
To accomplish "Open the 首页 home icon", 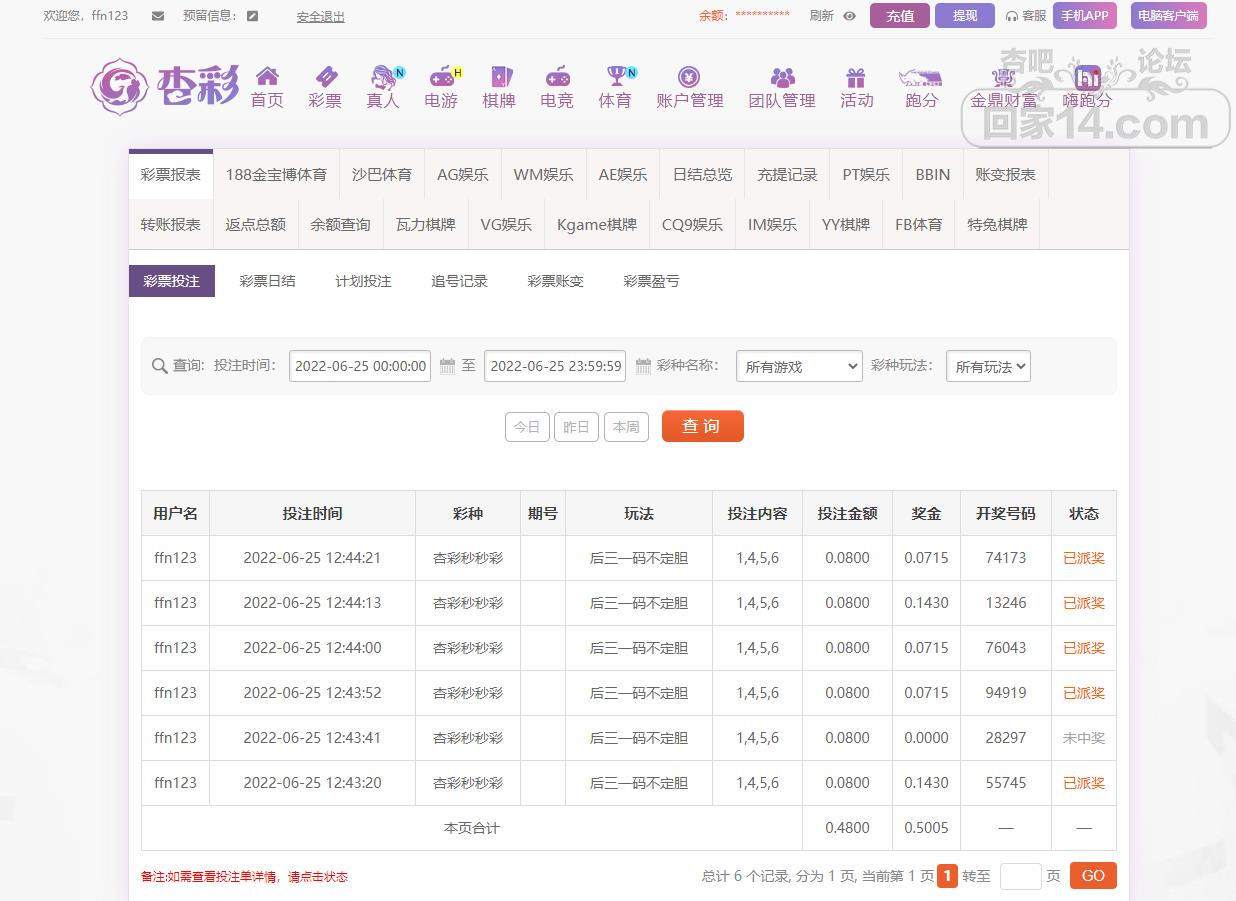I will (x=267, y=78).
